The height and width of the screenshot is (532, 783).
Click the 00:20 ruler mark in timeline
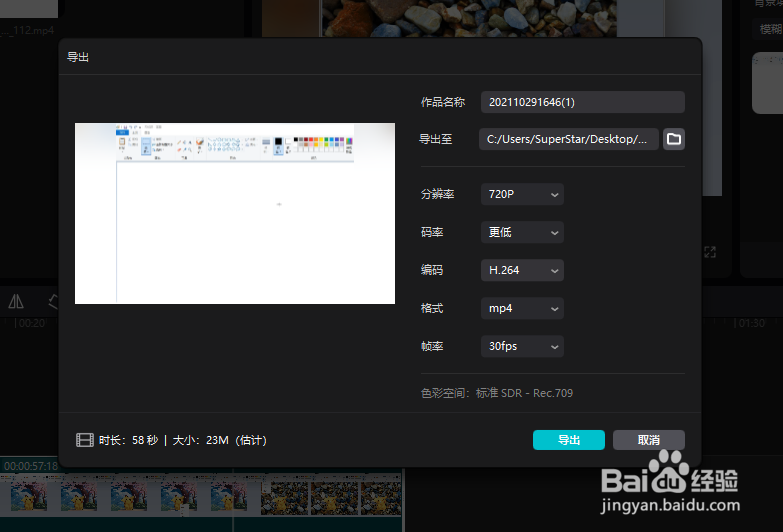point(30,323)
